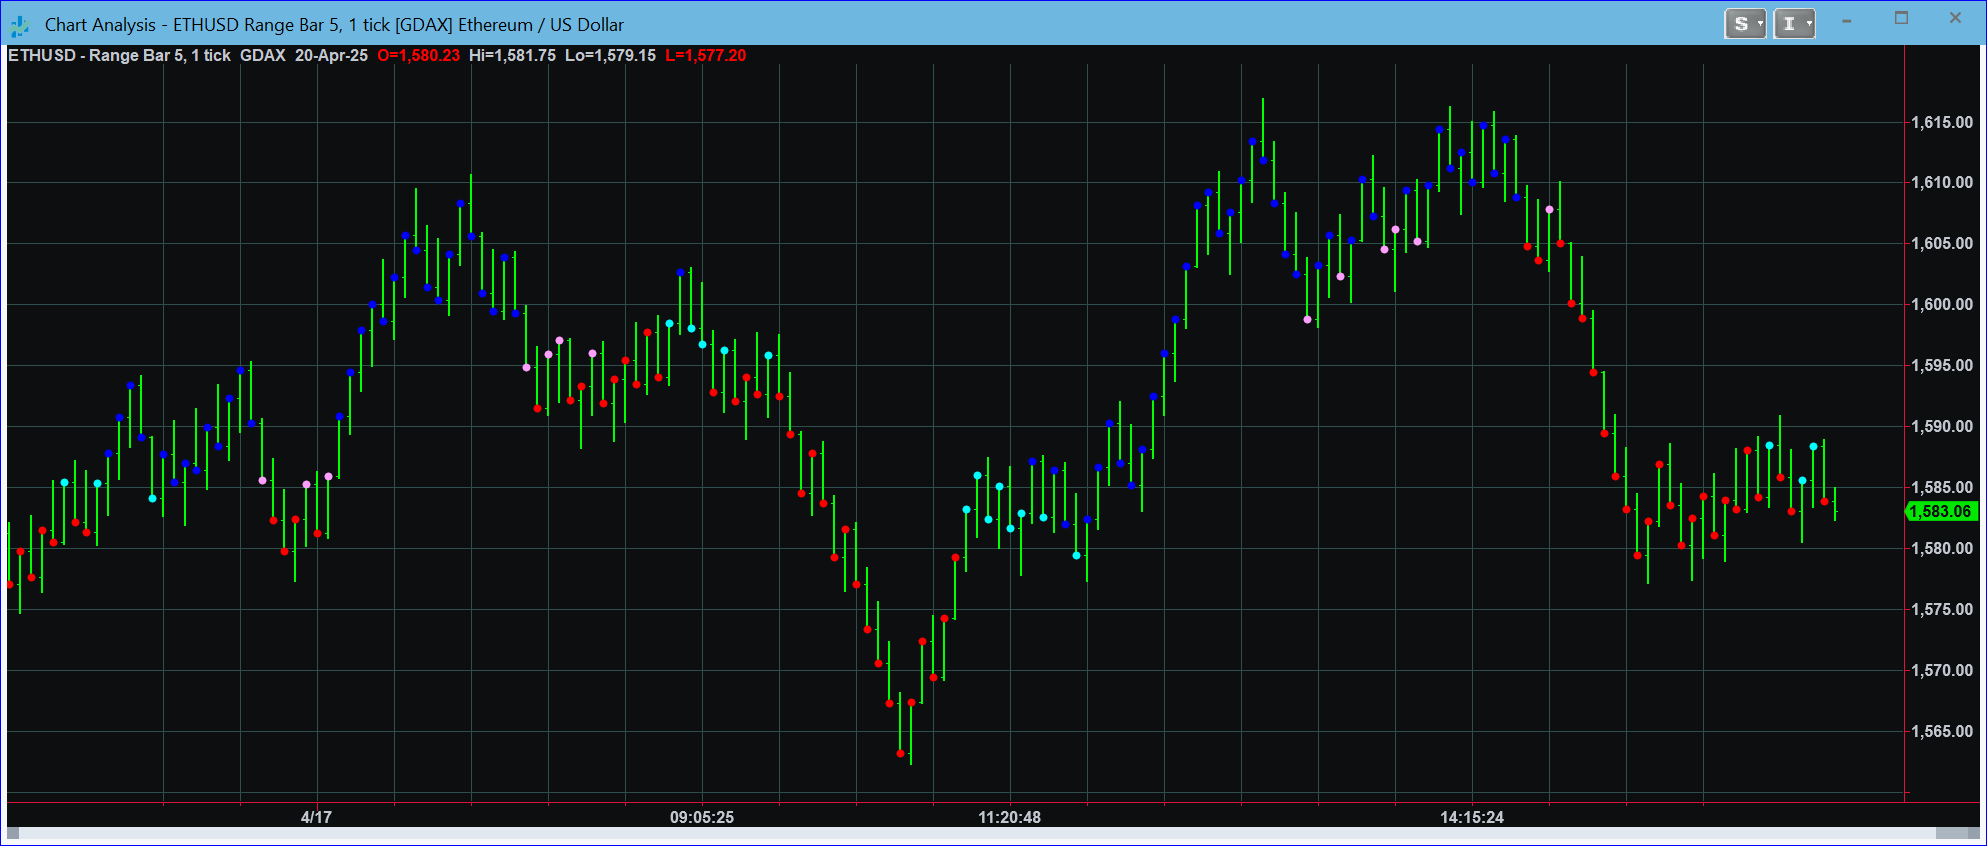The width and height of the screenshot is (1987, 846).
Task: Click the green 1,583.06 current price tag
Action: 1942,511
